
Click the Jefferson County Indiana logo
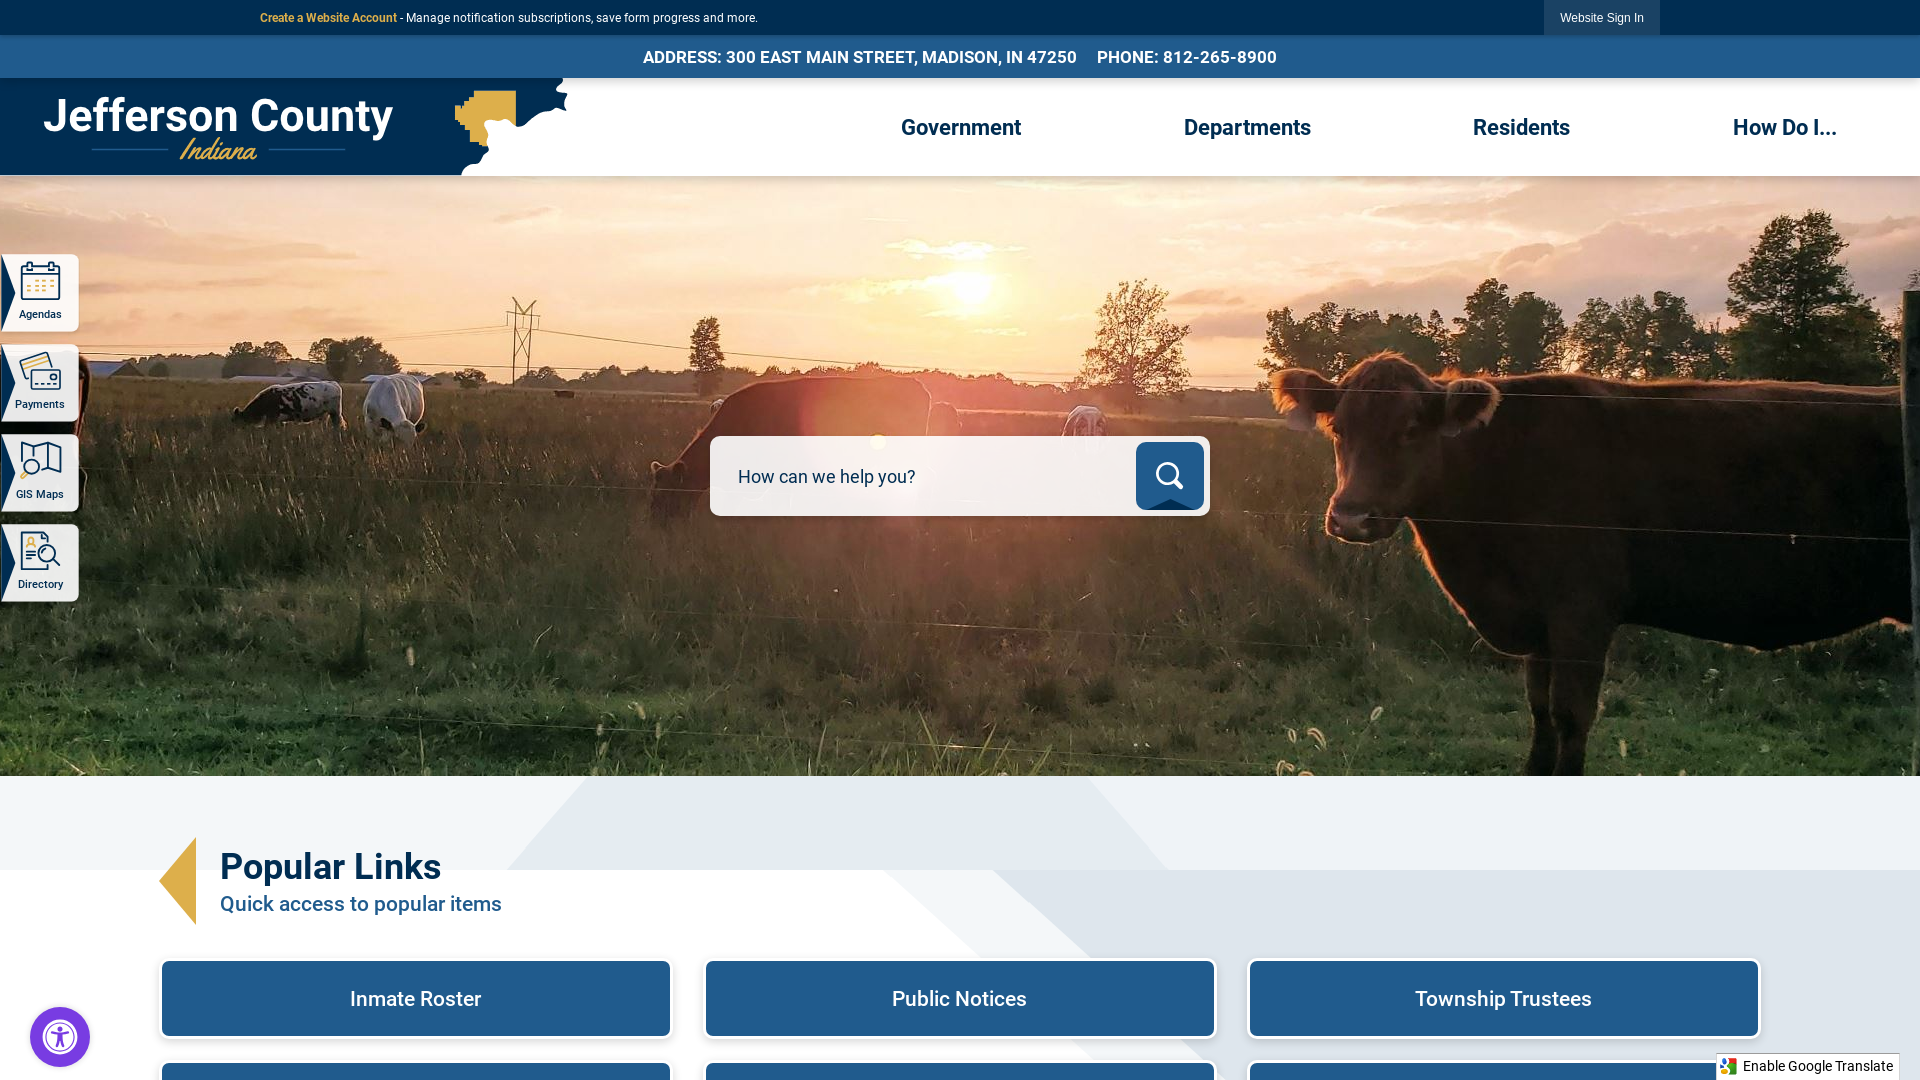[283, 127]
